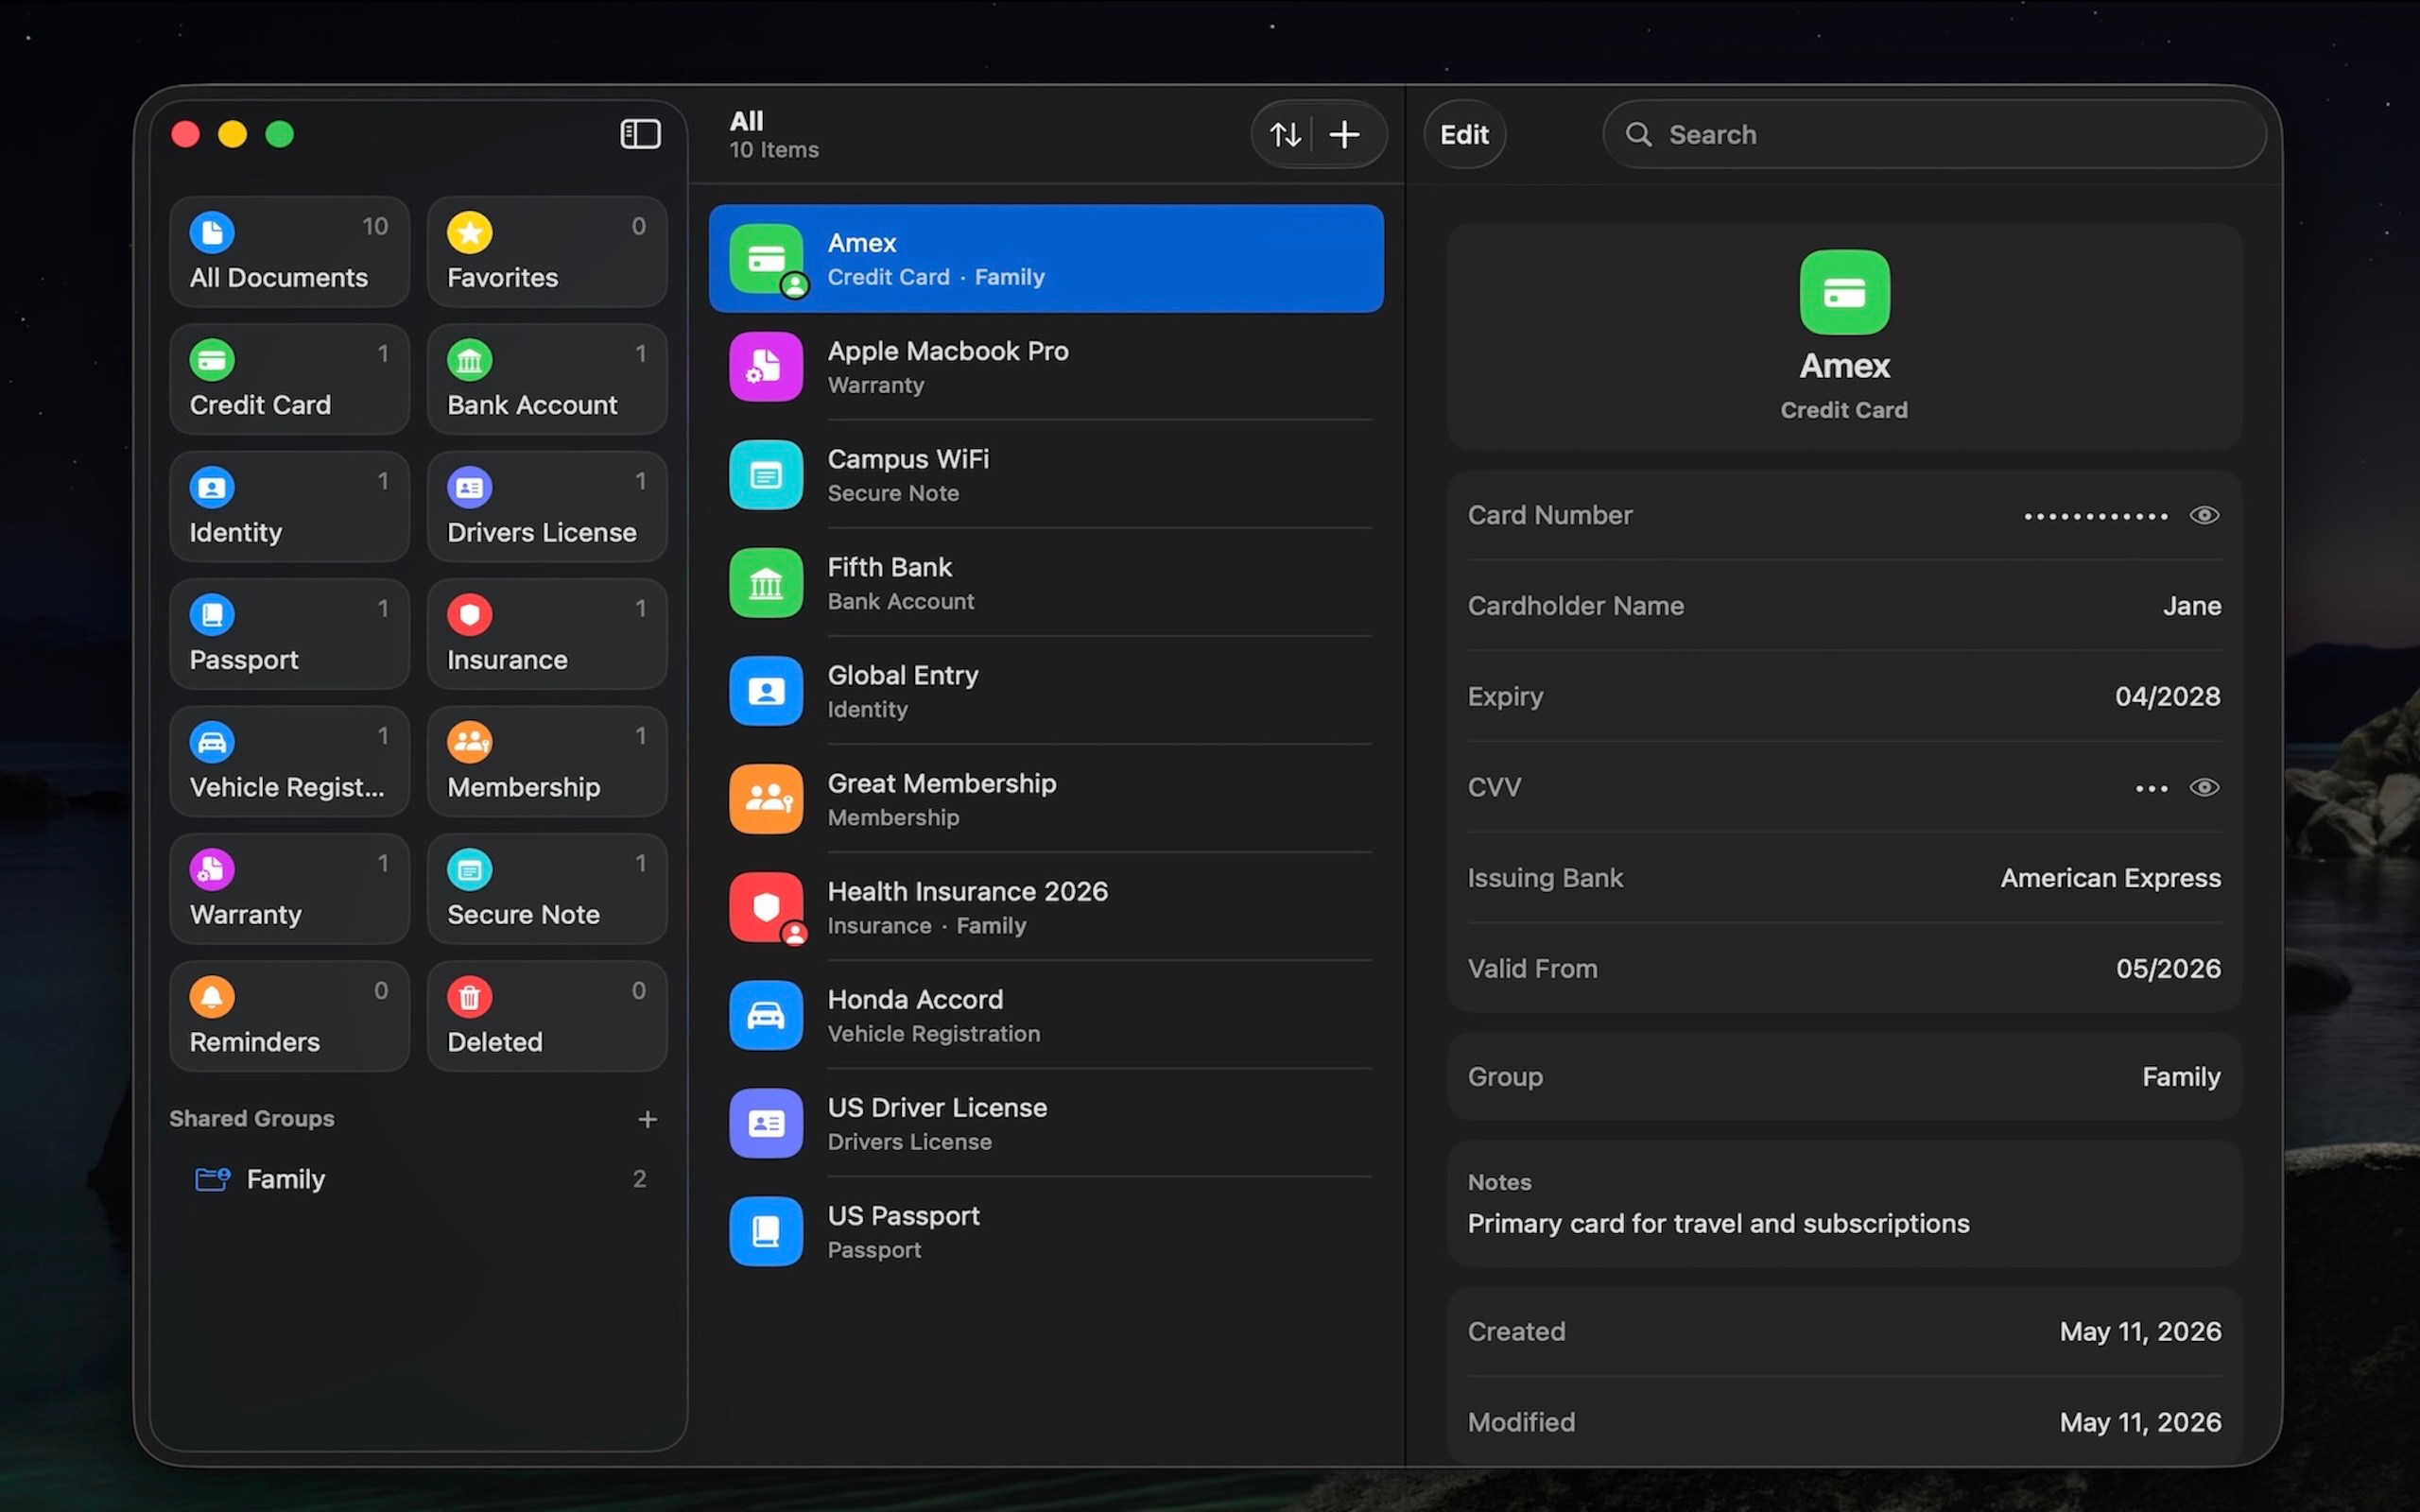Click the green full screen window button
The image size is (2420, 1512).
tap(280, 134)
